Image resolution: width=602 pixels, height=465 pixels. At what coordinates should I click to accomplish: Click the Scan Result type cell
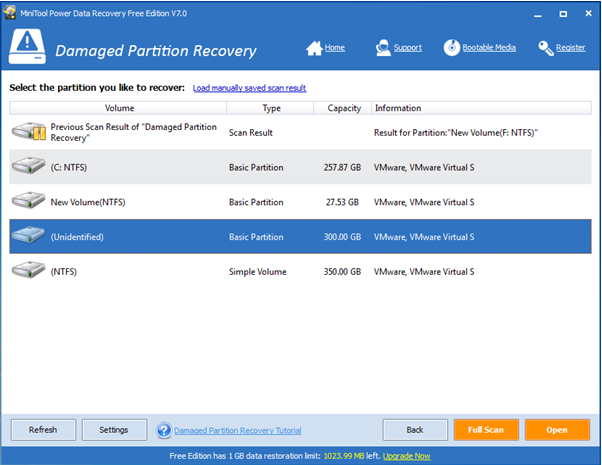251,132
